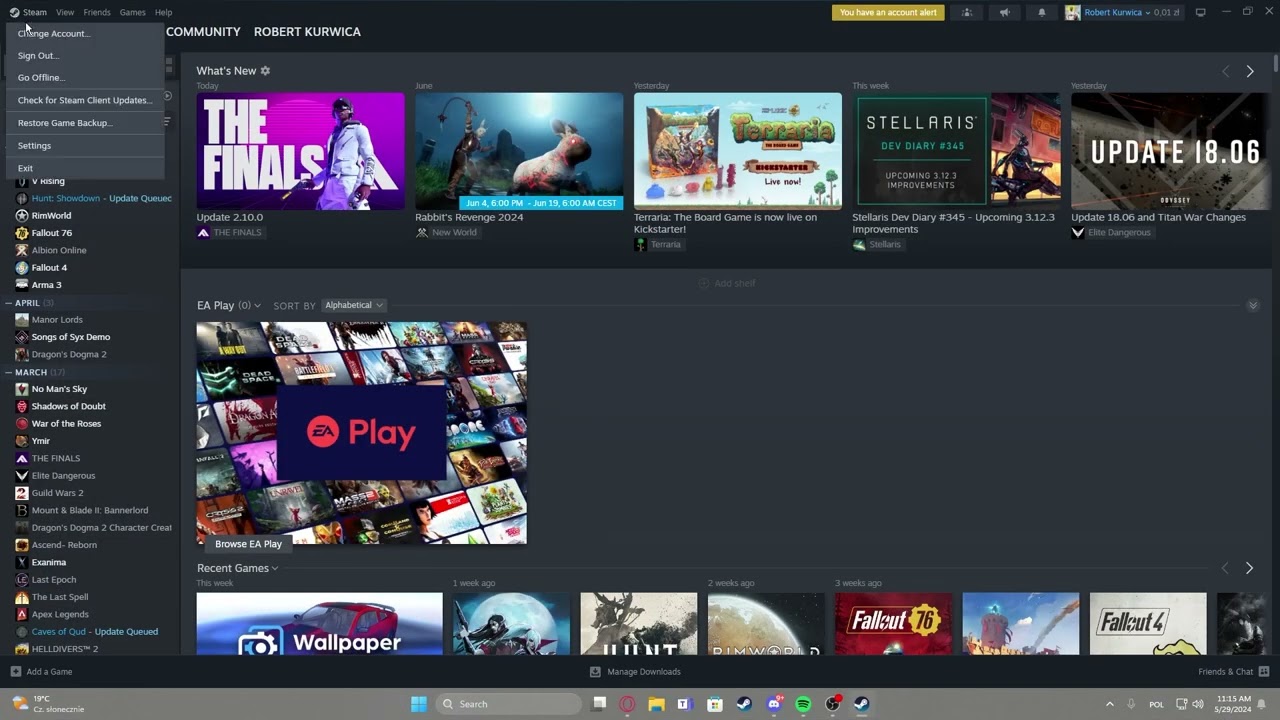
Task: Open File Explorer from the taskbar
Action: pyautogui.click(x=656, y=704)
